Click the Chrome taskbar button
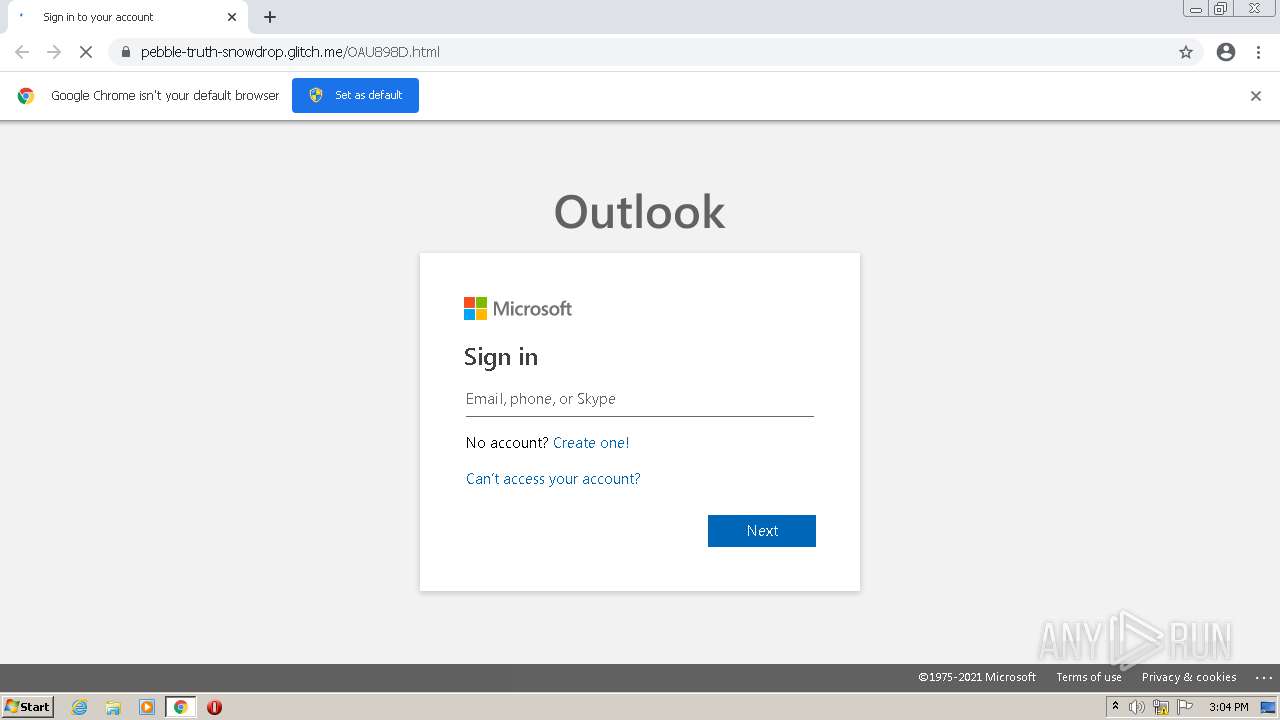Screen dimensions: 1280x720 coord(181,707)
